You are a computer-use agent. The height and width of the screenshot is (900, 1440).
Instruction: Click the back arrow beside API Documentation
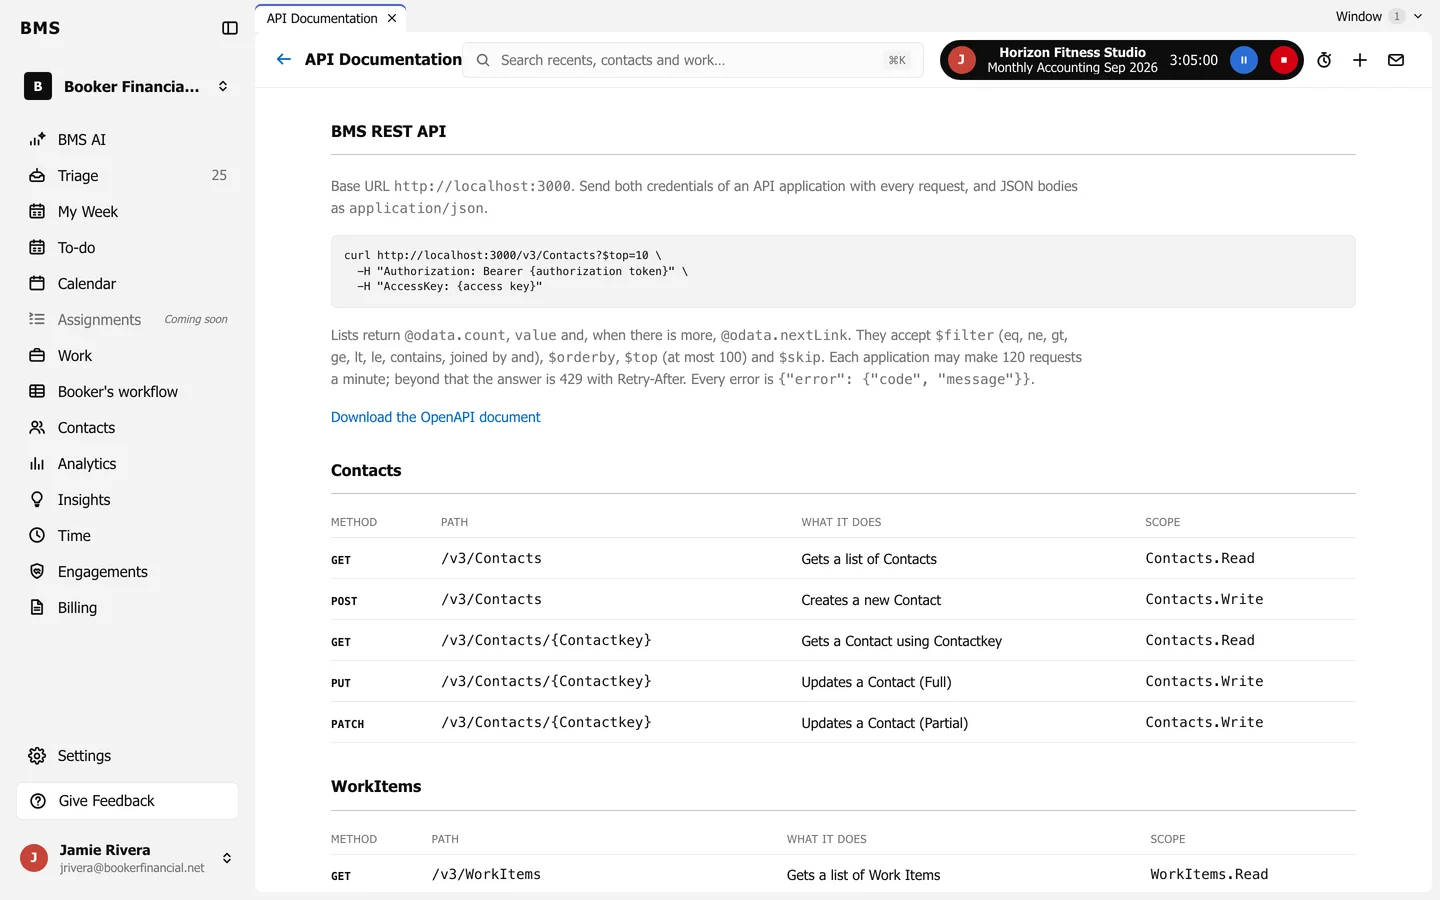(x=284, y=60)
